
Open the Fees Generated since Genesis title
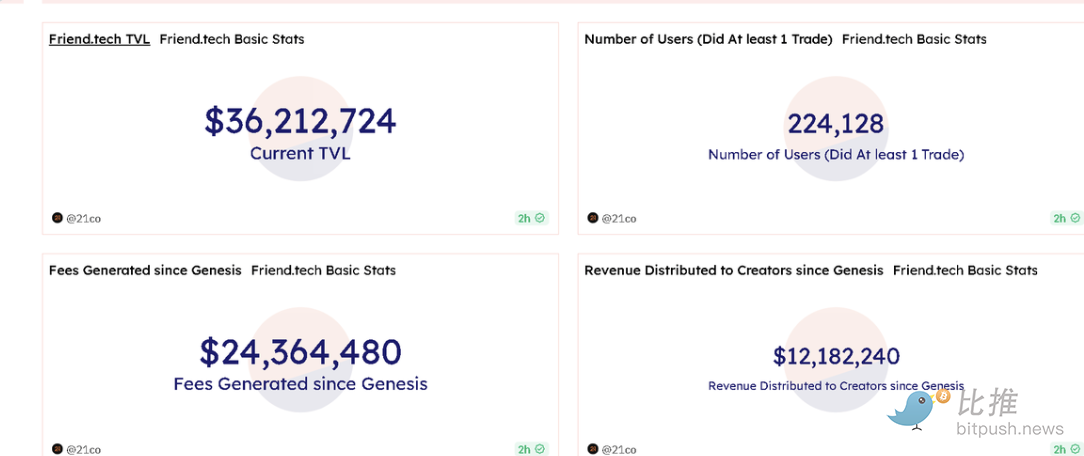(145, 270)
